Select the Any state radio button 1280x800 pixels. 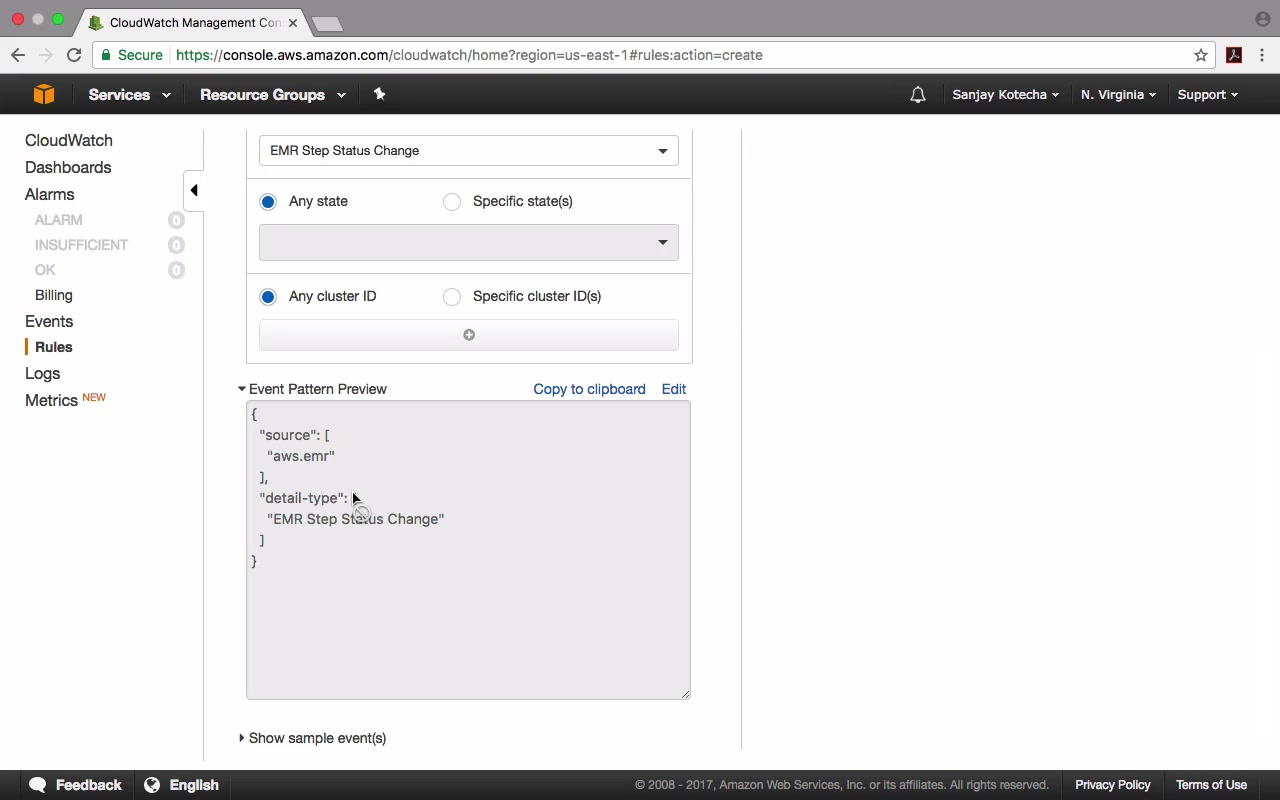click(x=268, y=202)
